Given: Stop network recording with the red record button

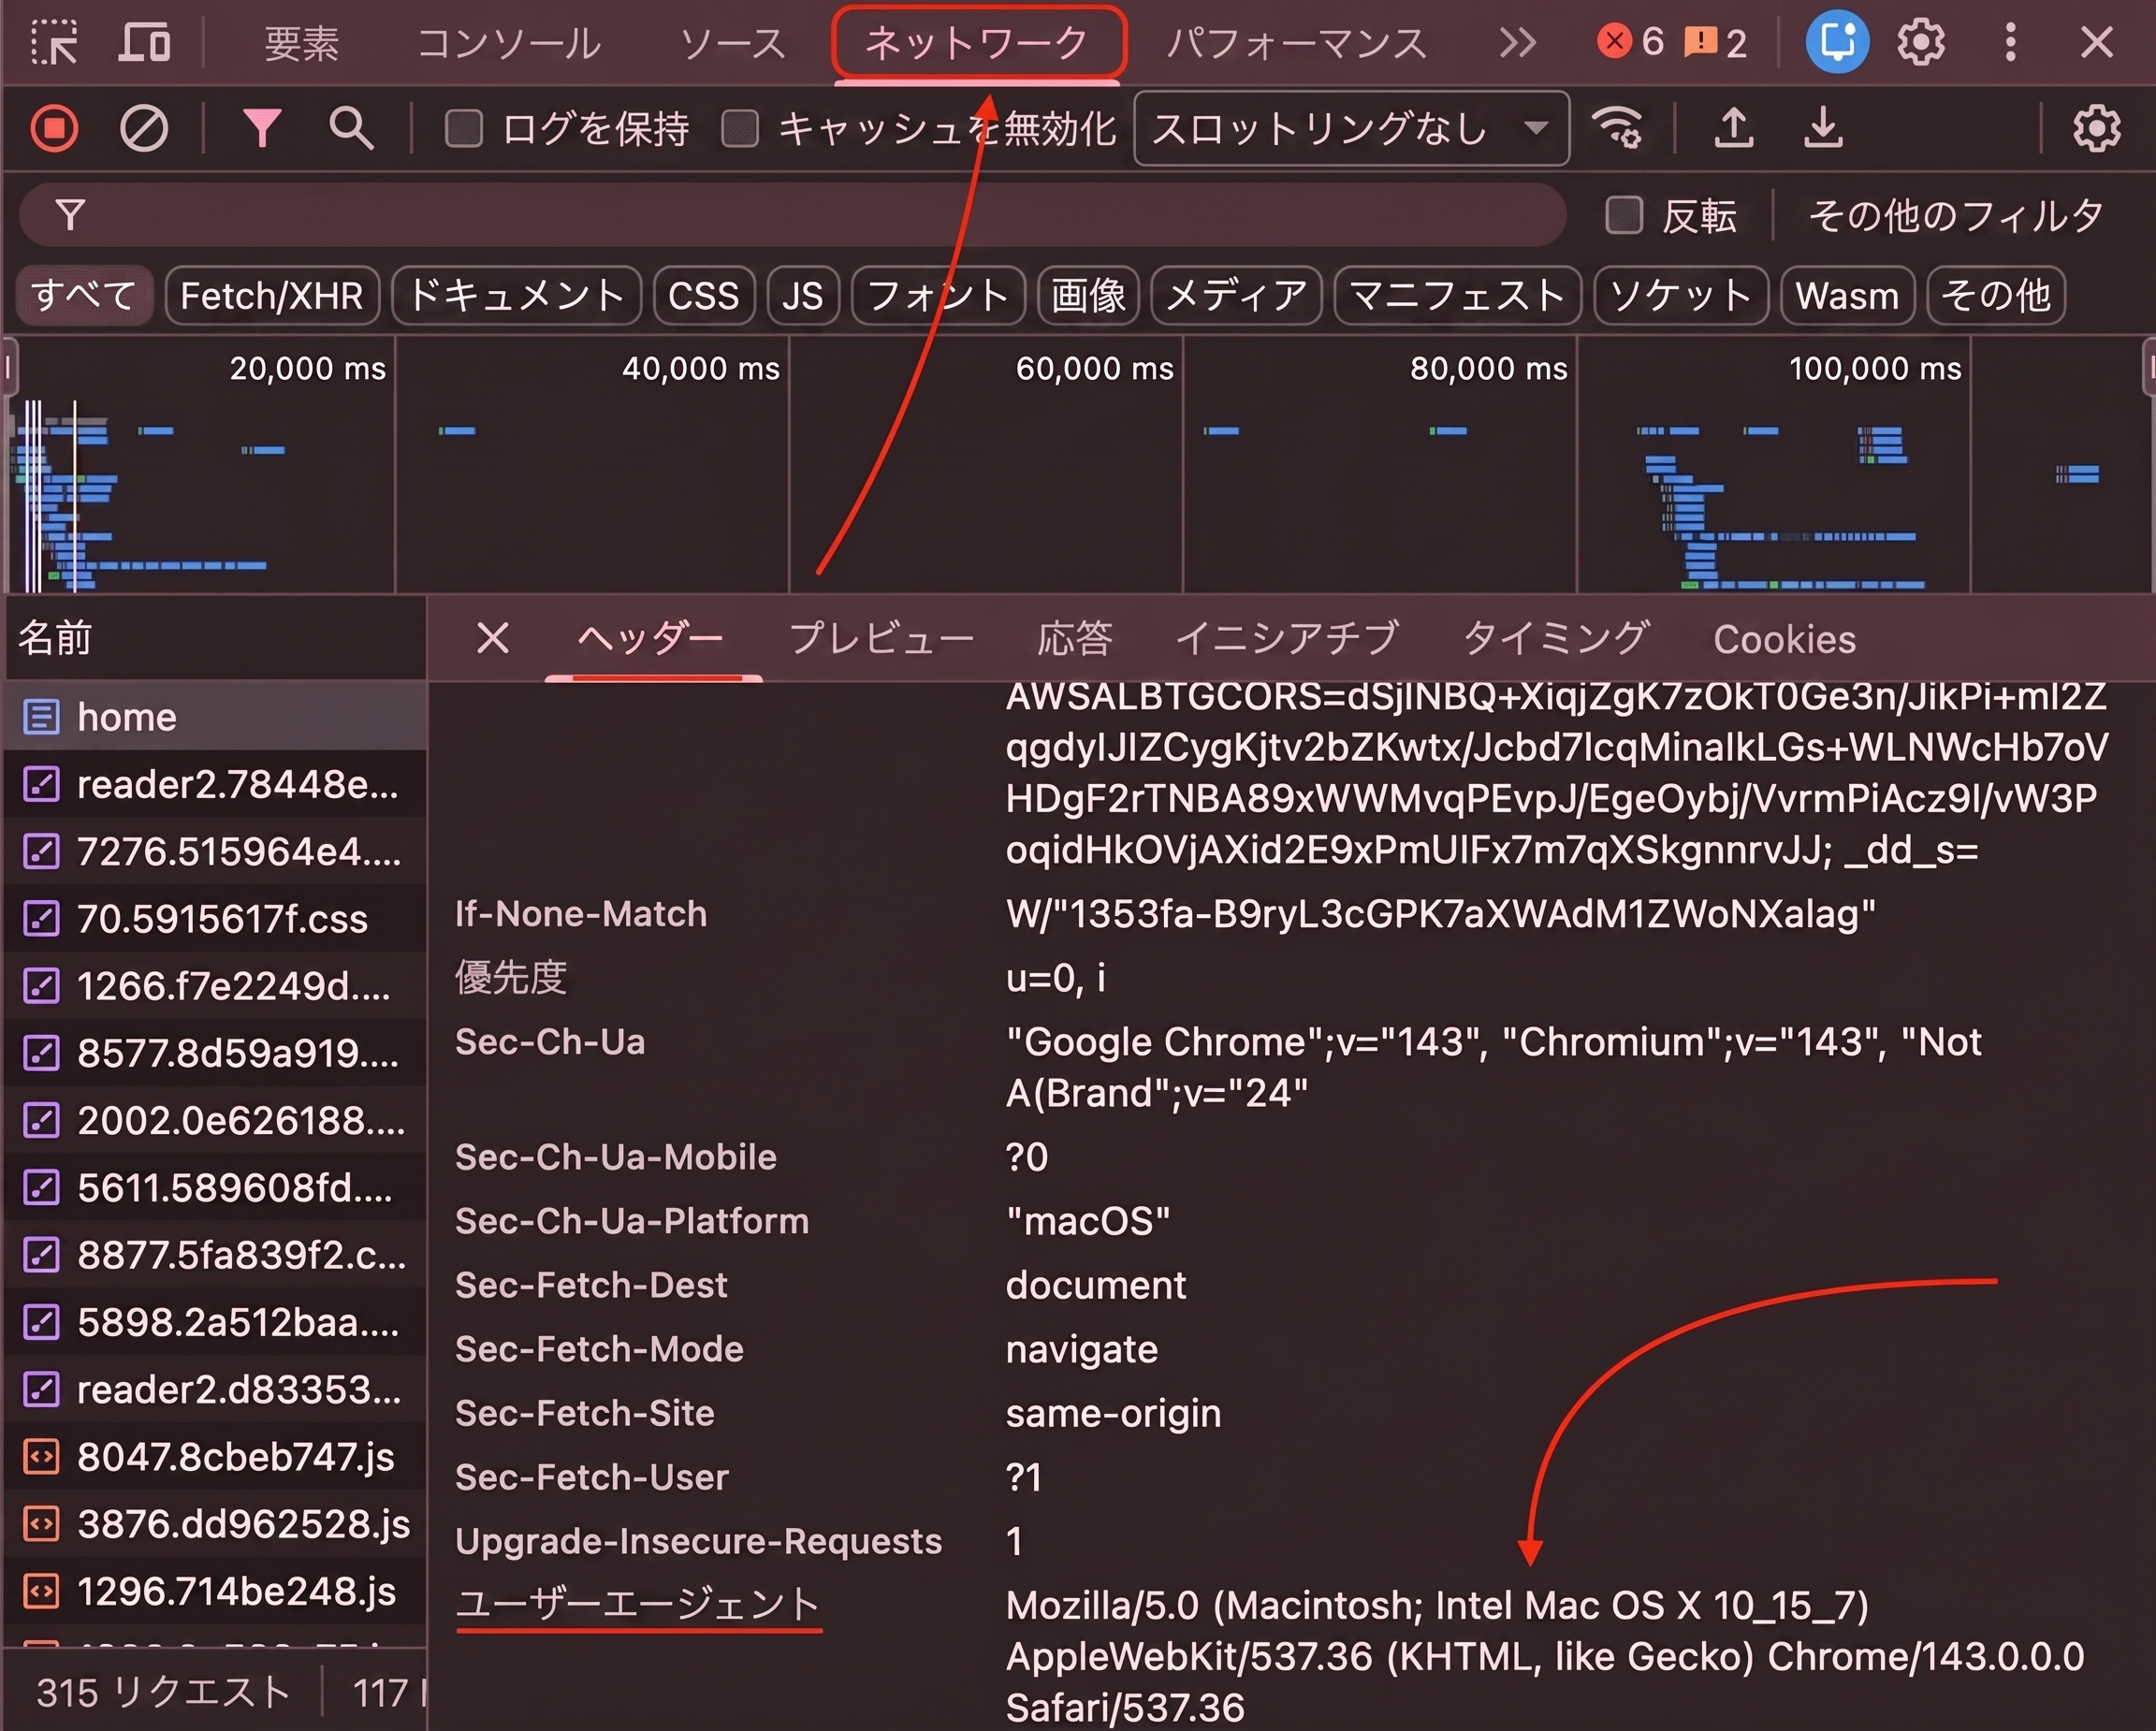Looking at the screenshot, I should 54,128.
